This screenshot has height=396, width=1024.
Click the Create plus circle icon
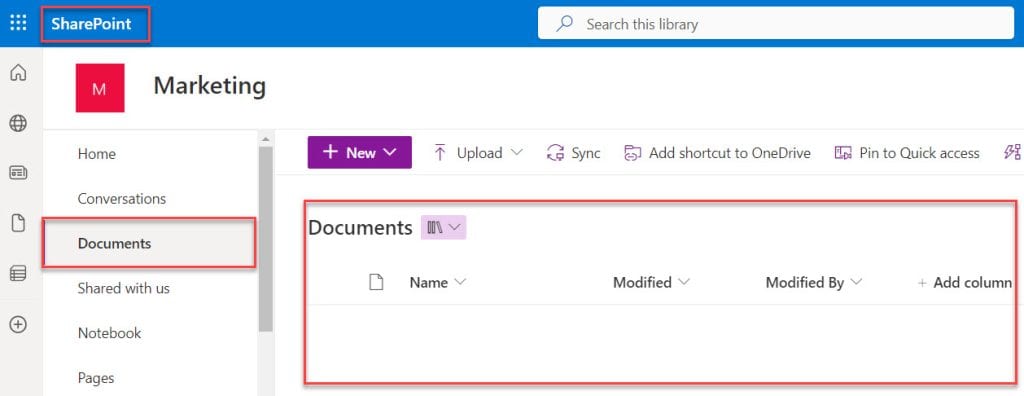[18, 324]
